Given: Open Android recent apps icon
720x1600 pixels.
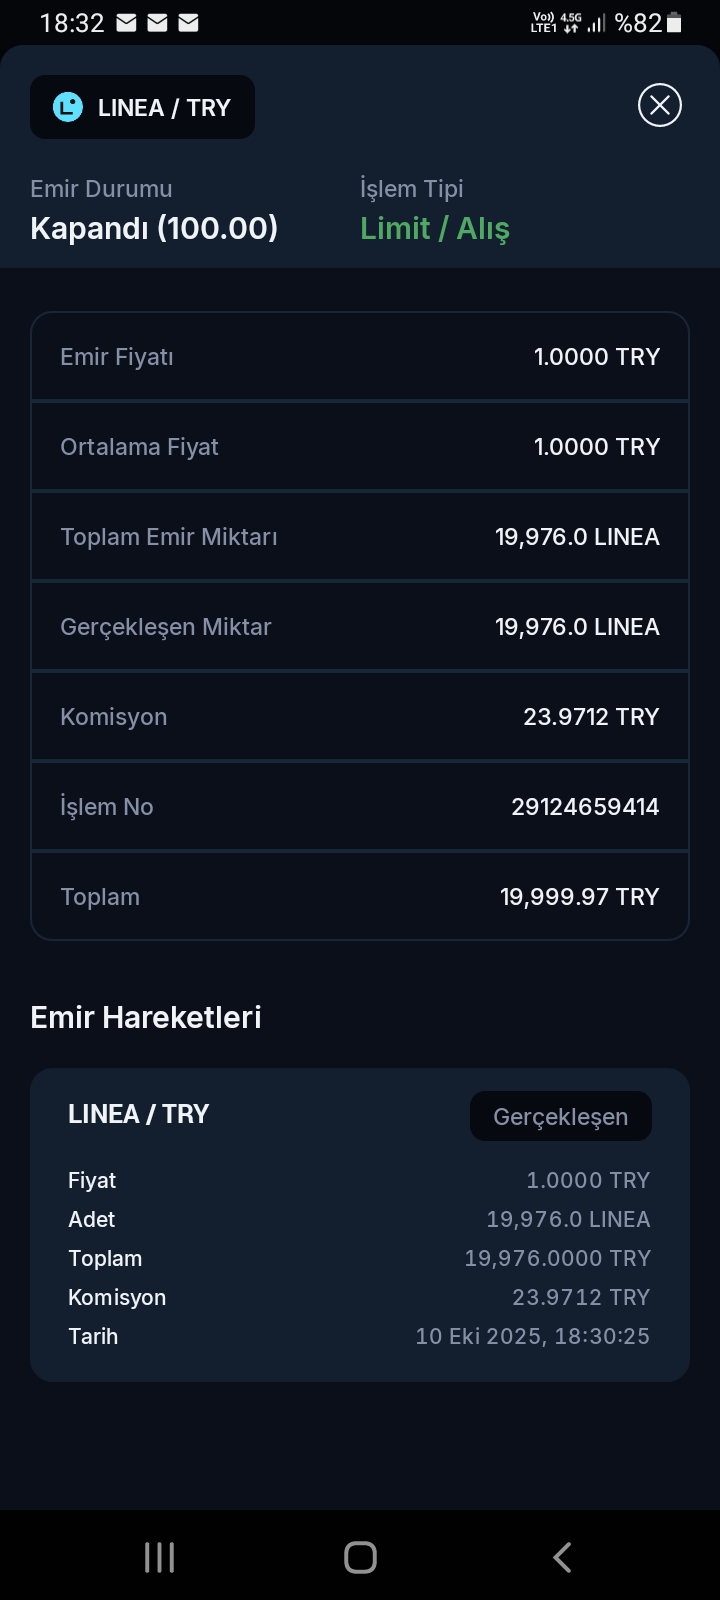Looking at the screenshot, I should [x=160, y=1557].
